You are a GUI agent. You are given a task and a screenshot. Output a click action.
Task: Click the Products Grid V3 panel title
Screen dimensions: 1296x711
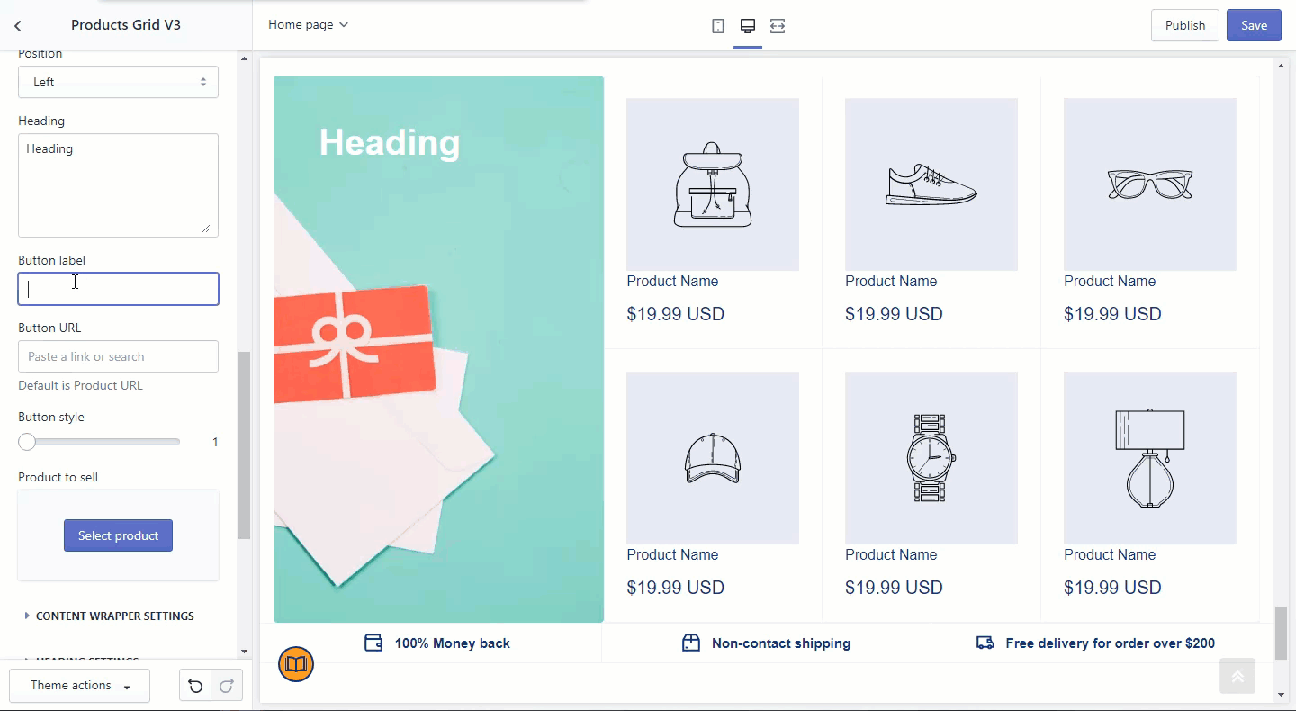click(126, 26)
